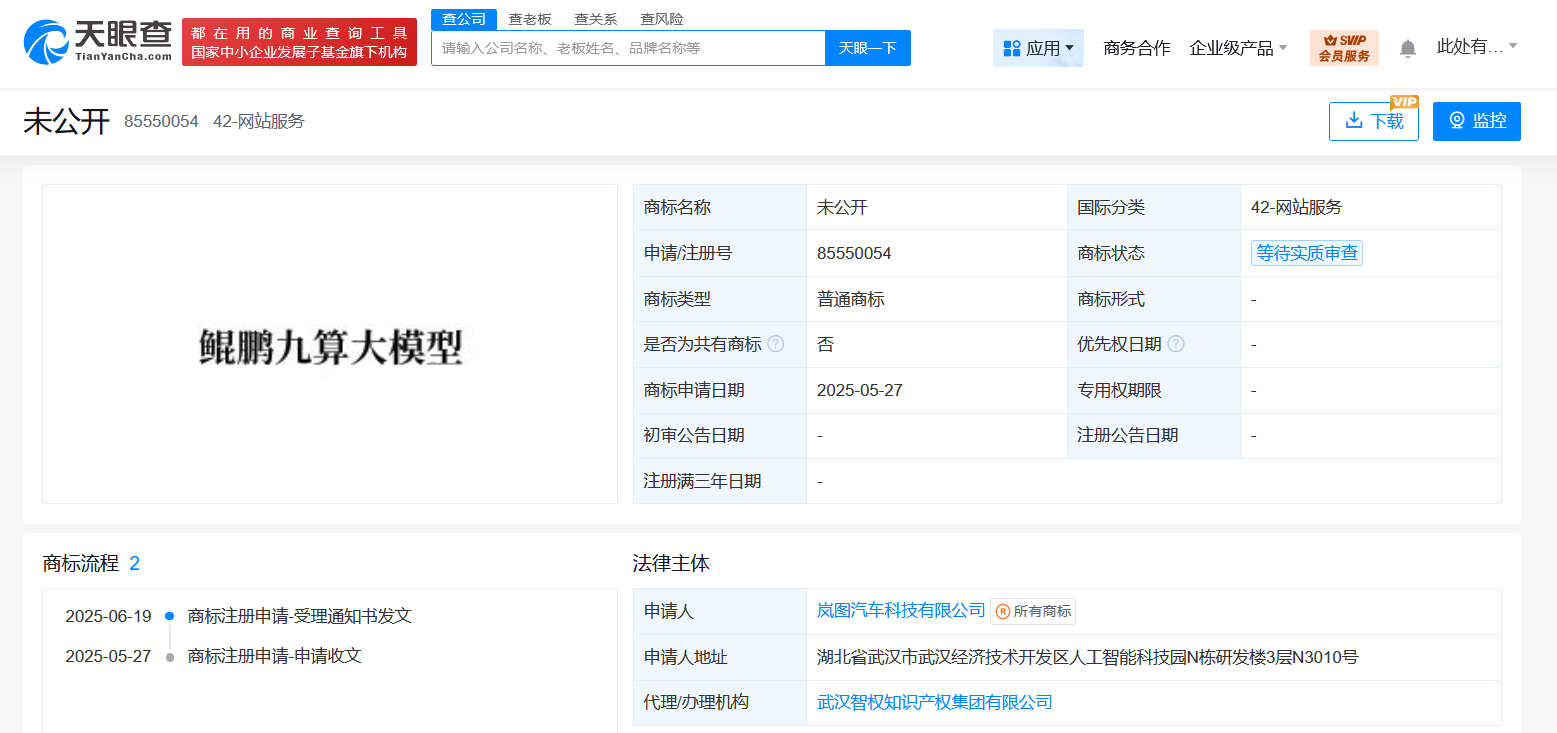
Task: Click the 鲲鹏九算大模型 trademark image
Action: click(330, 345)
